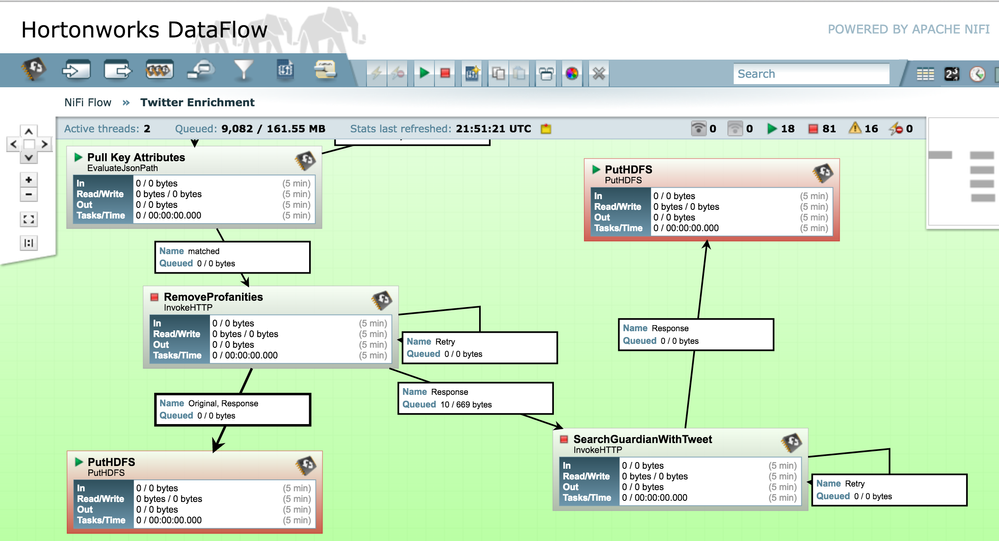Select the Processor component in the toolbar
Viewport: 999px width, 541px height.
pyautogui.click(x=34, y=69)
